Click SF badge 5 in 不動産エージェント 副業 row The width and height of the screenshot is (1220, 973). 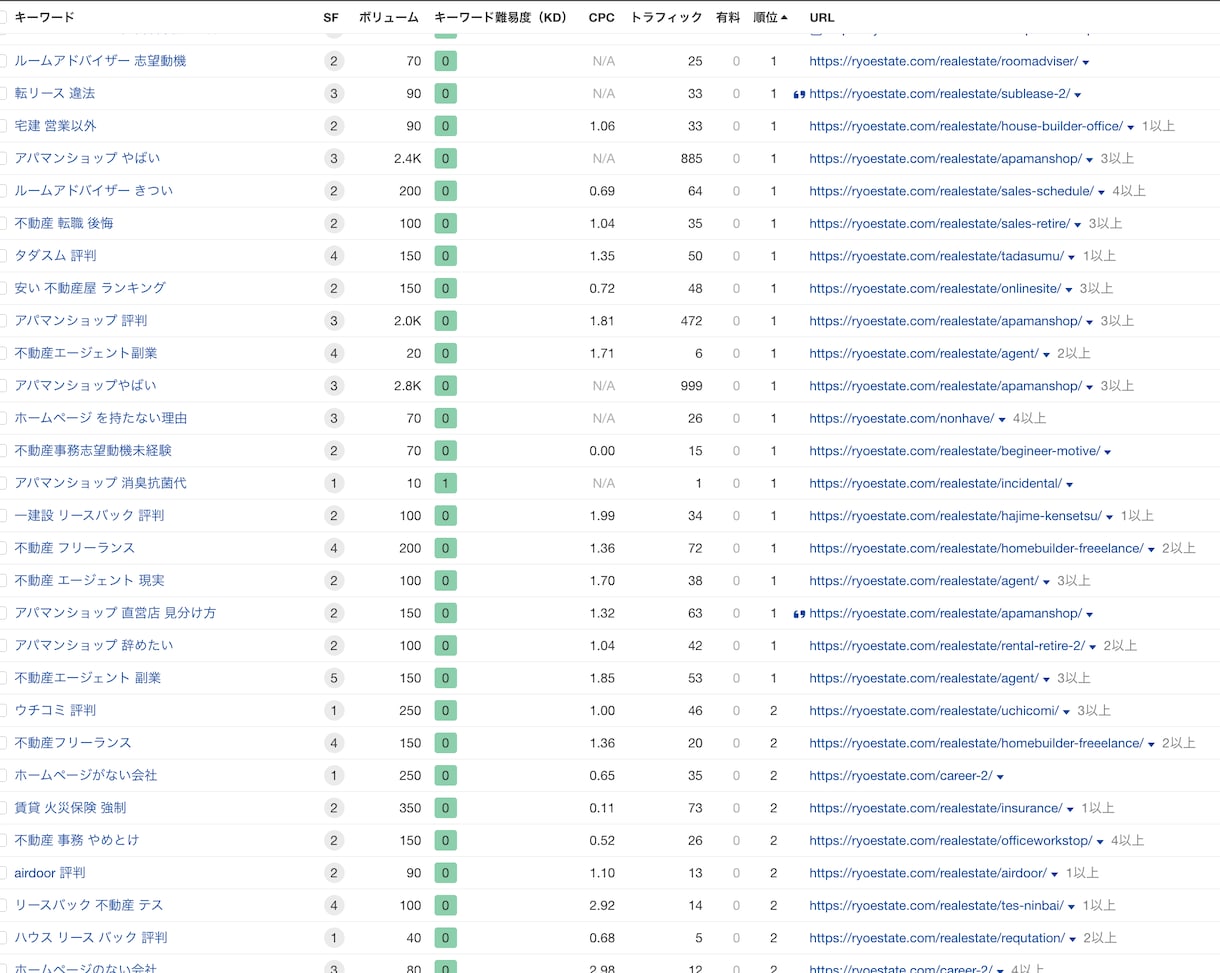(334, 678)
